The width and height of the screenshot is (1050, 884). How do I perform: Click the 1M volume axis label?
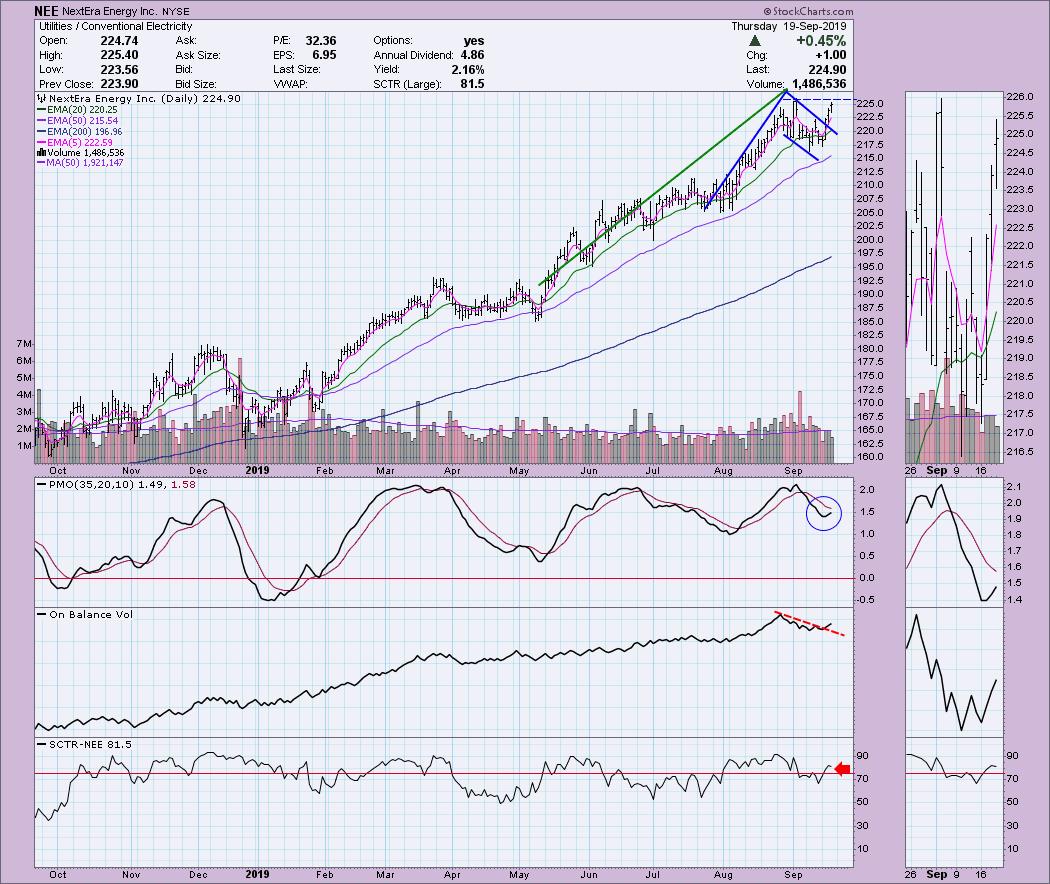coord(23,446)
